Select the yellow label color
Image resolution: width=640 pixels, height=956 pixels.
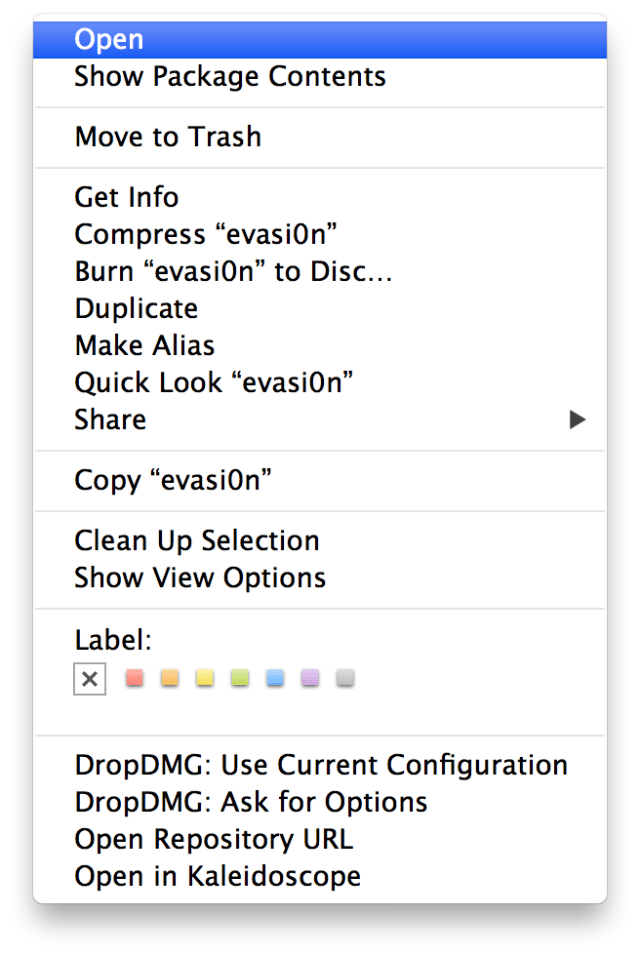[x=205, y=679]
